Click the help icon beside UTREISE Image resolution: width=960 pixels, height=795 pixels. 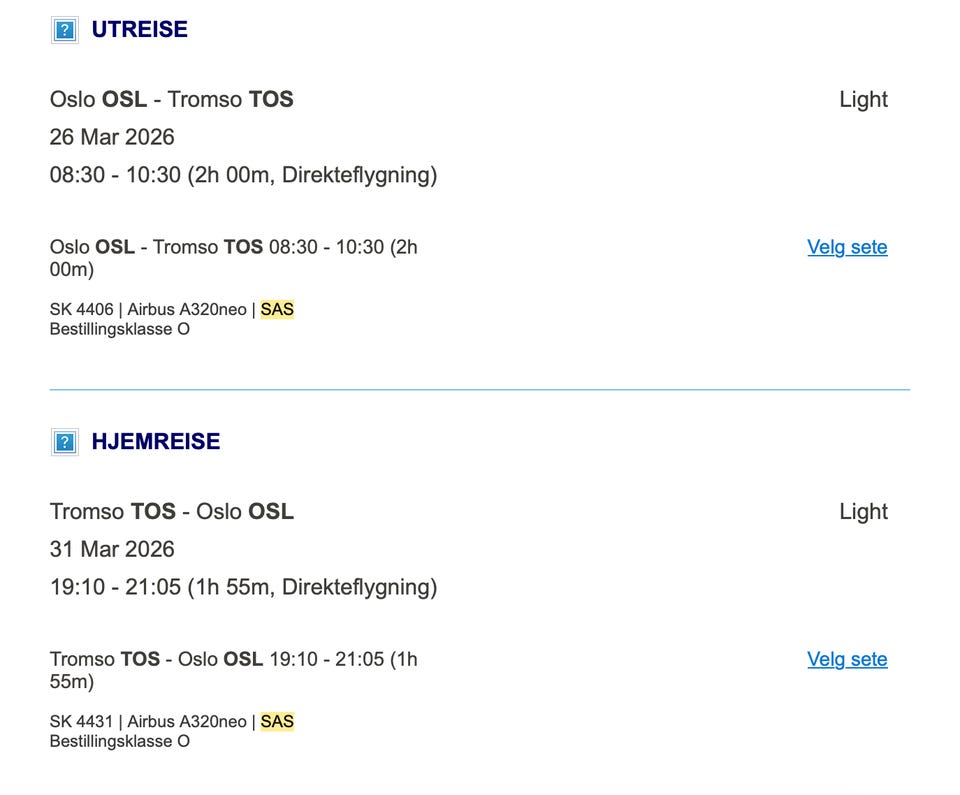point(65,30)
